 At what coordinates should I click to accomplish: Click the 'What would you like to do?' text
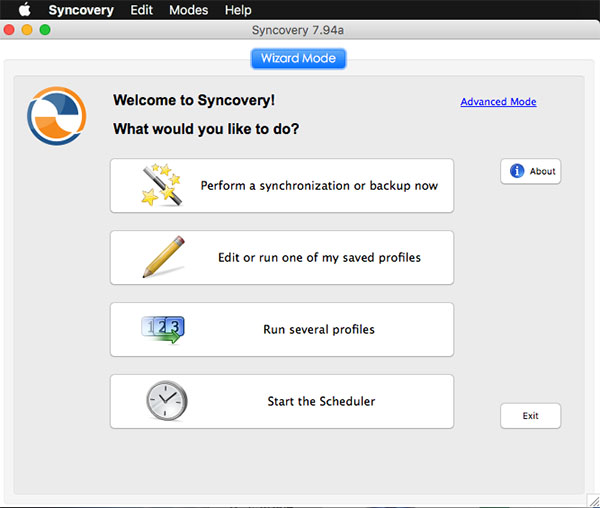pos(206,129)
